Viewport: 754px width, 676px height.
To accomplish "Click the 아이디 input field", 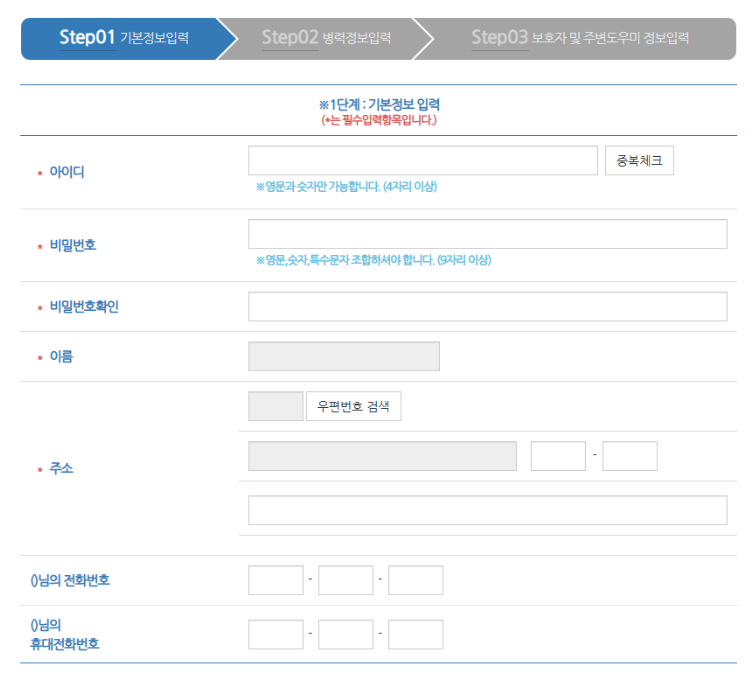I will 423,161.
